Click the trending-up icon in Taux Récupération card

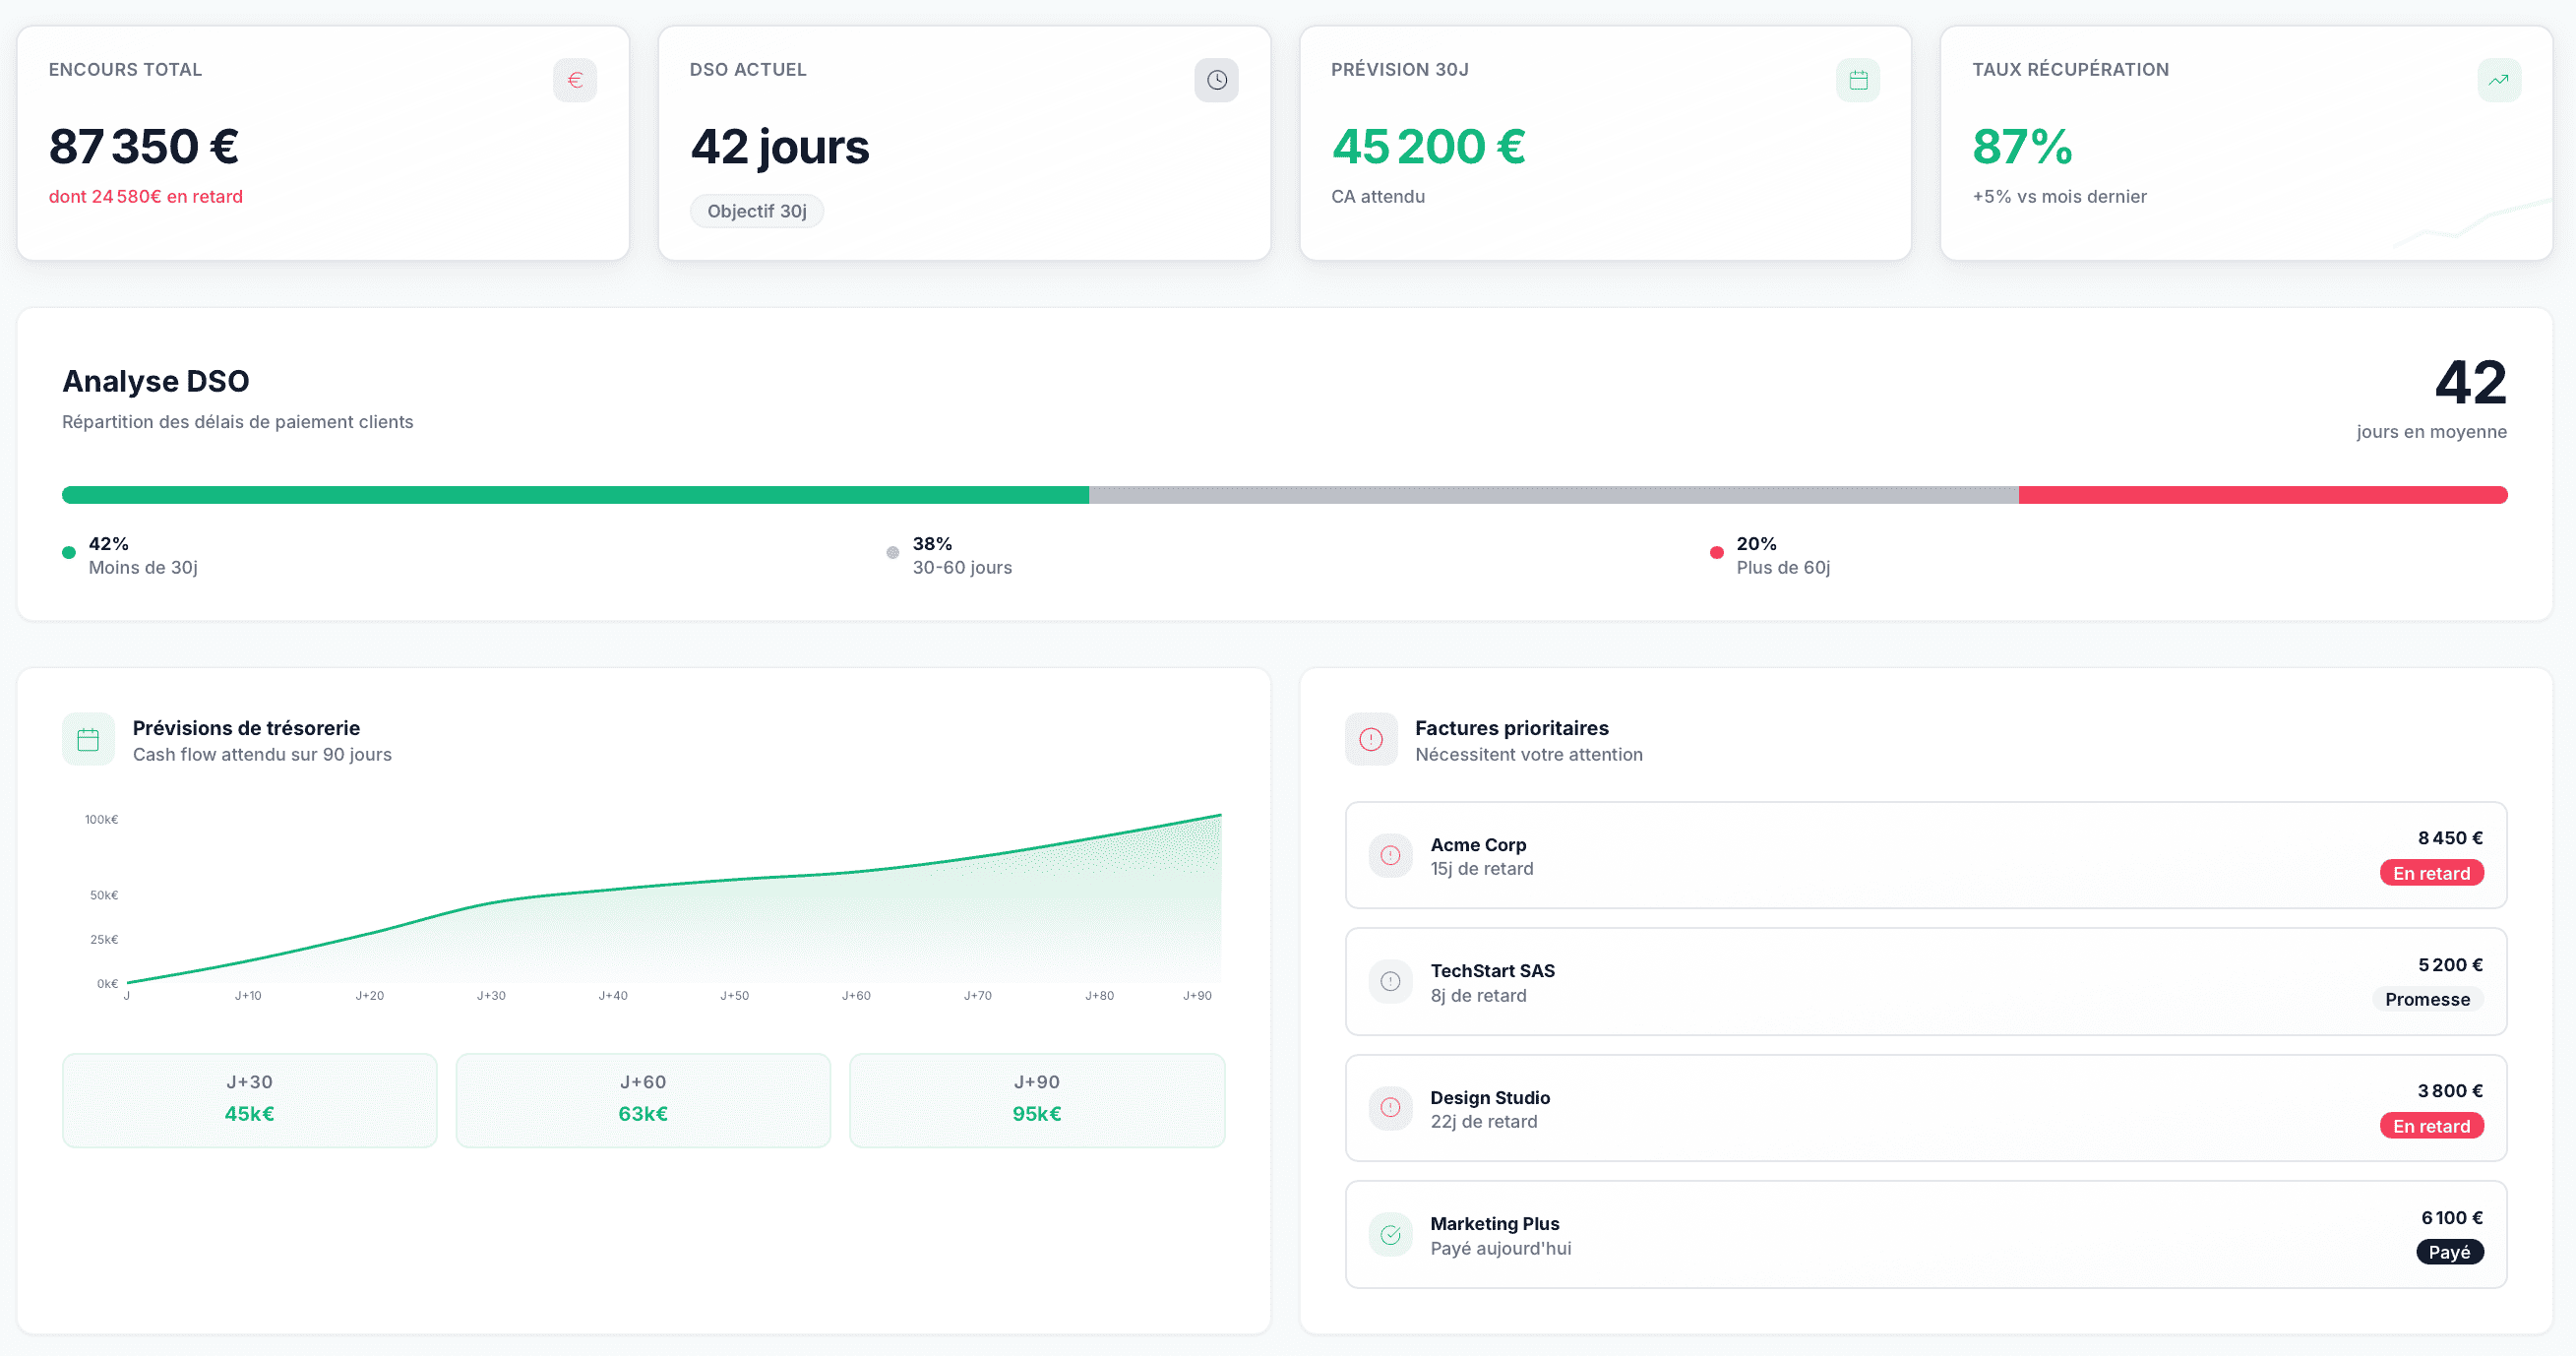coord(2498,80)
